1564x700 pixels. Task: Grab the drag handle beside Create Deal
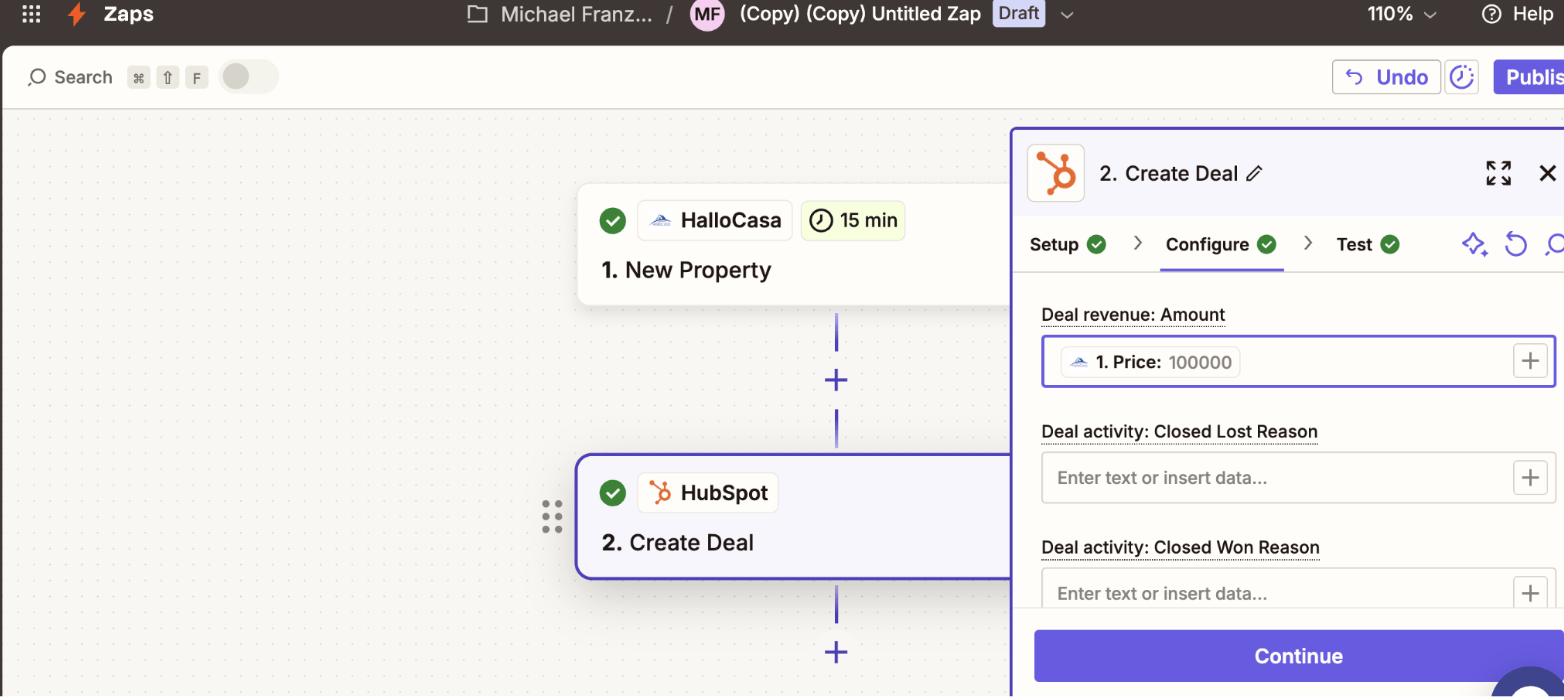[x=552, y=517]
